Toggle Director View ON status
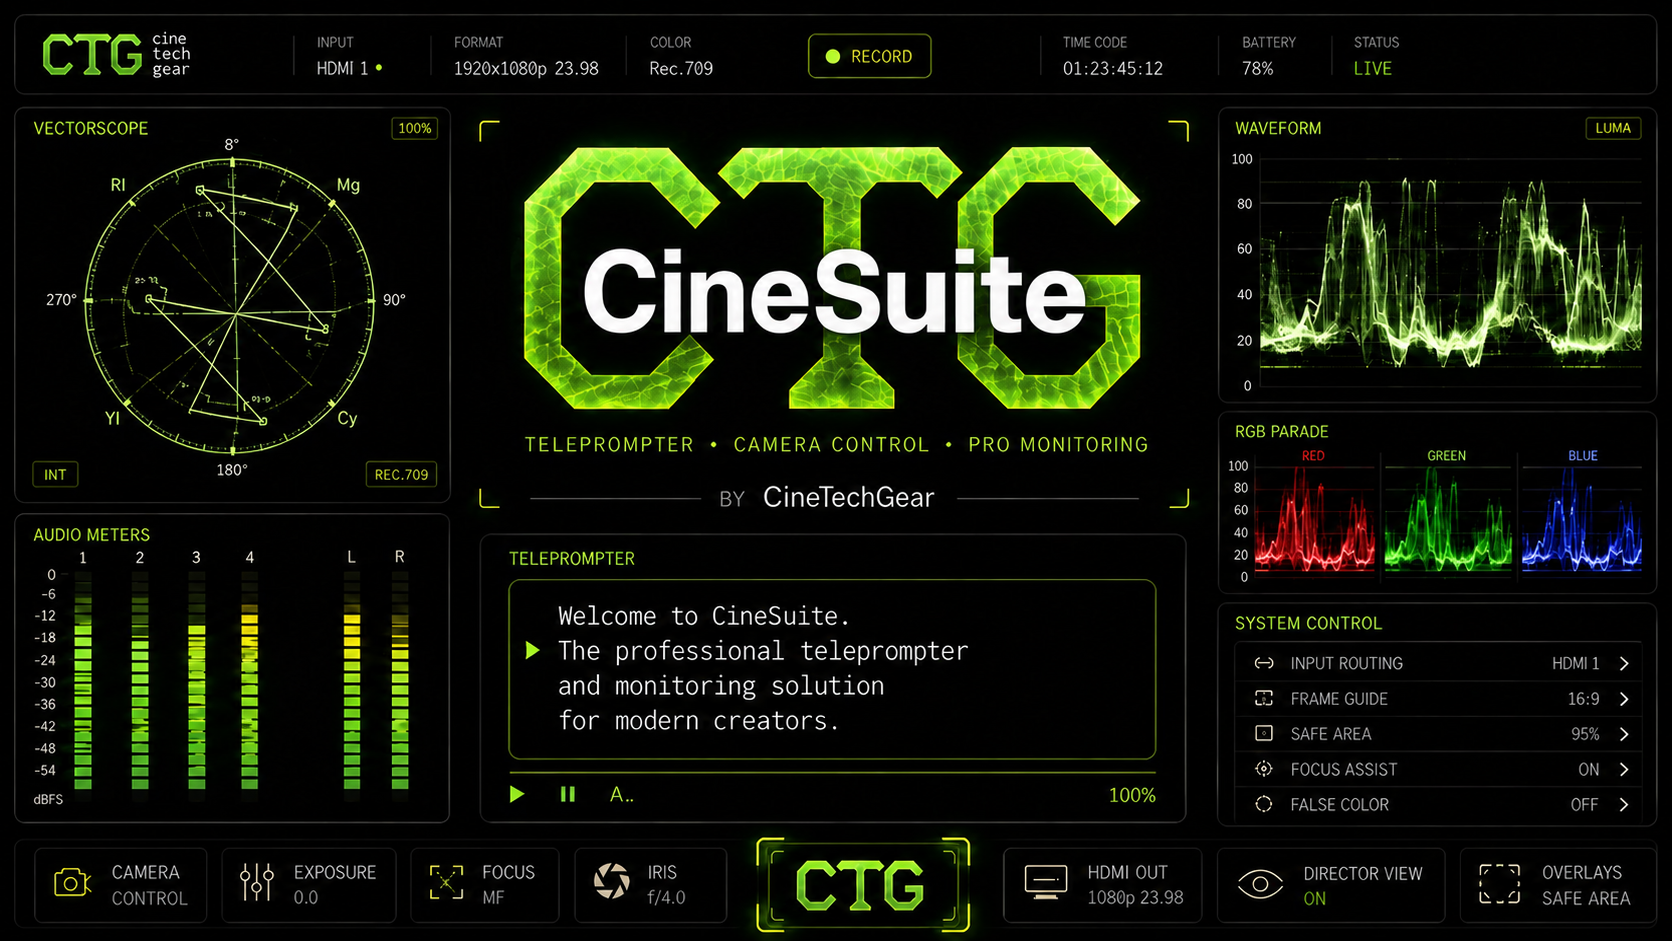The image size is (1672, 941). 1314,899
